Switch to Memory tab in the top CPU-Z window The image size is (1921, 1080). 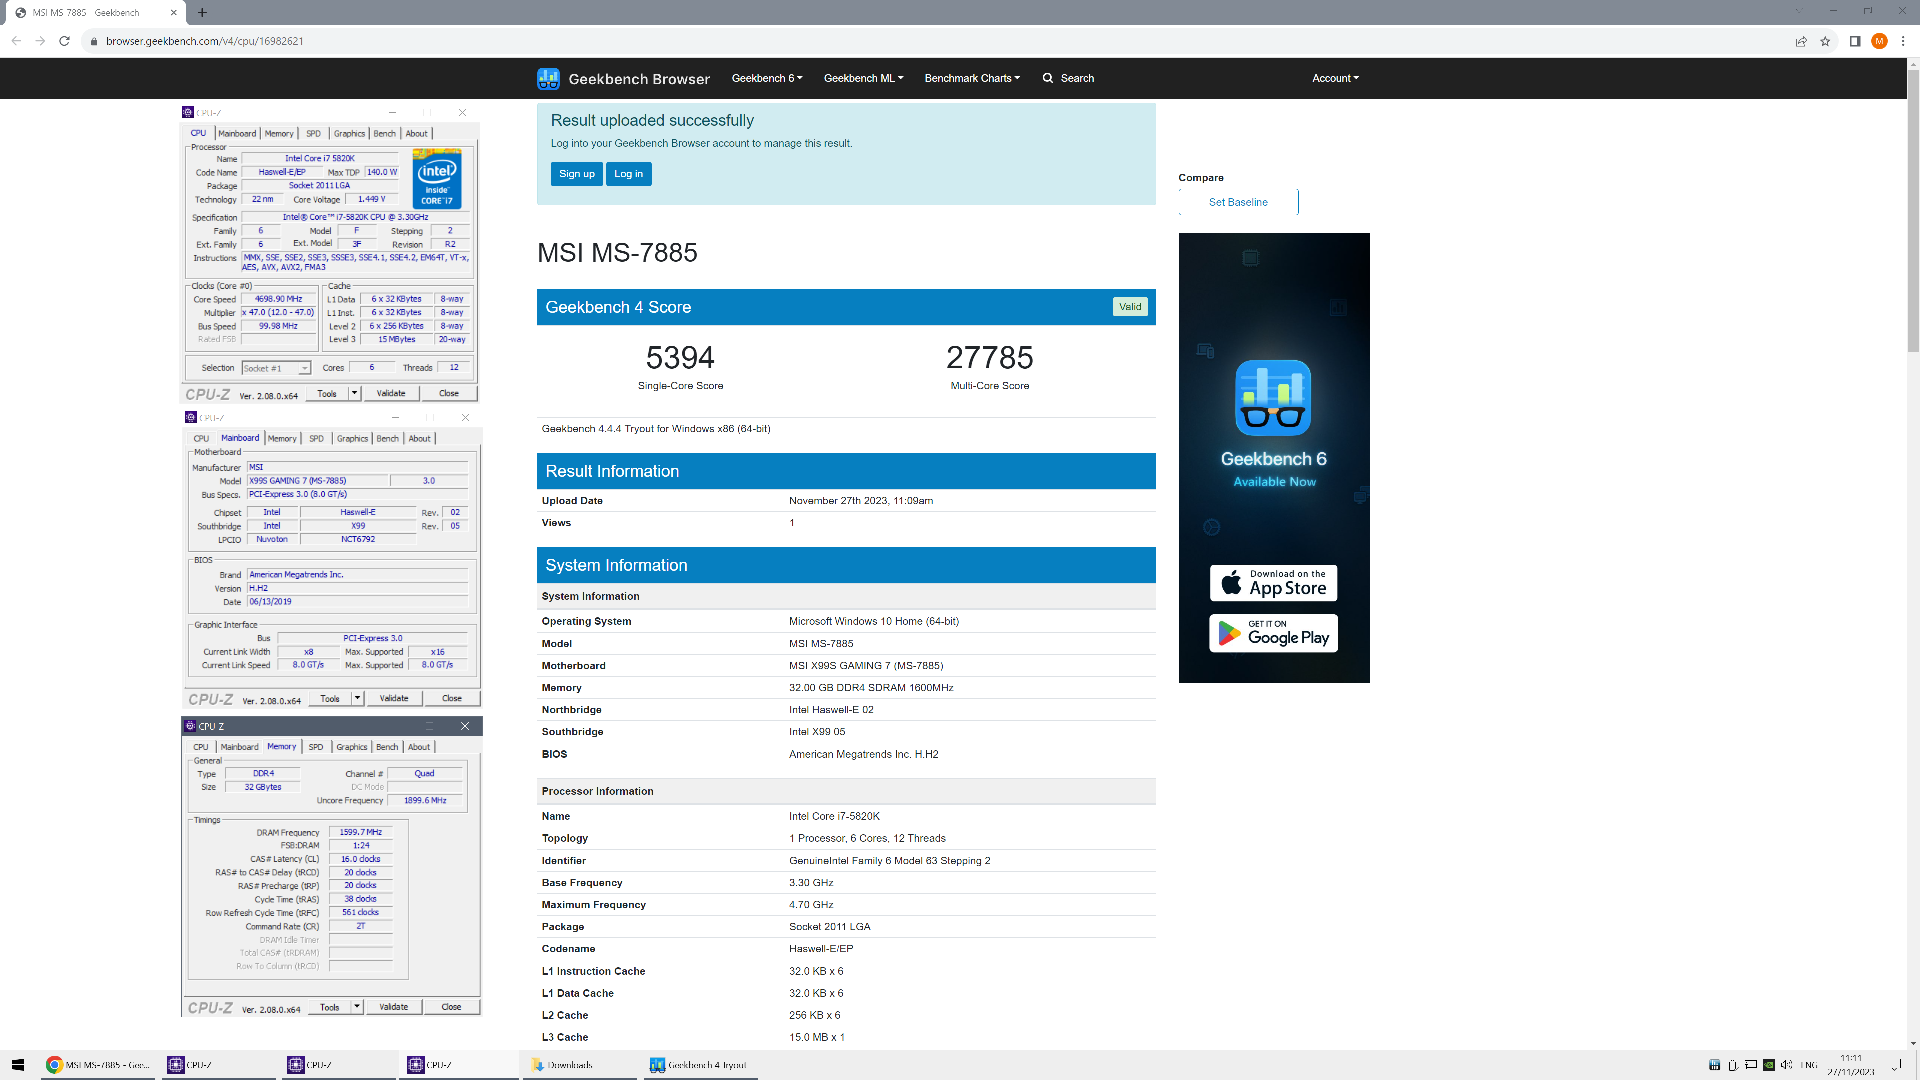pos(279,134)
